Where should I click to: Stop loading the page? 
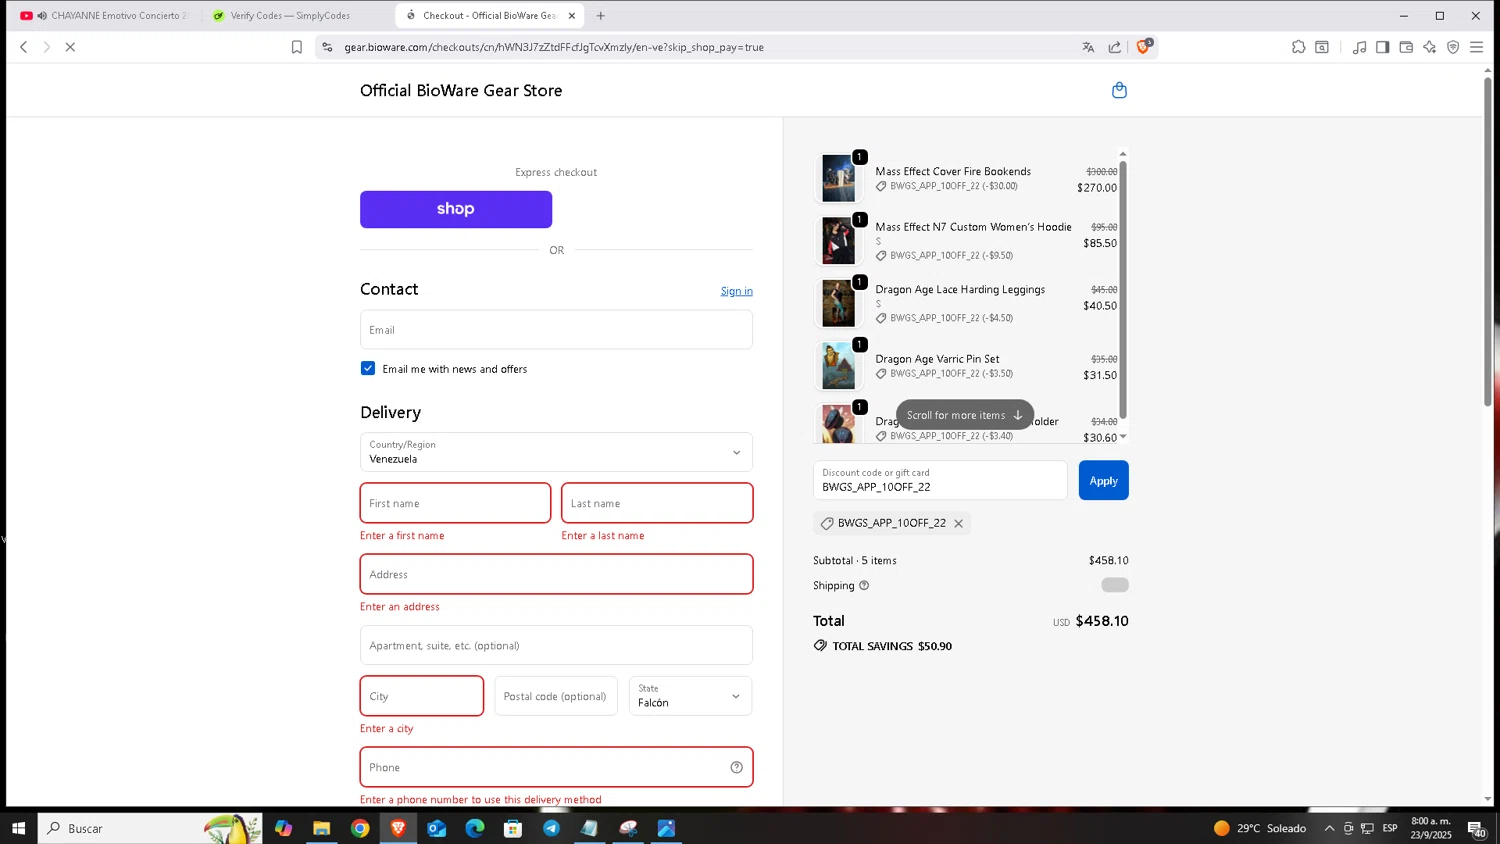70,47
